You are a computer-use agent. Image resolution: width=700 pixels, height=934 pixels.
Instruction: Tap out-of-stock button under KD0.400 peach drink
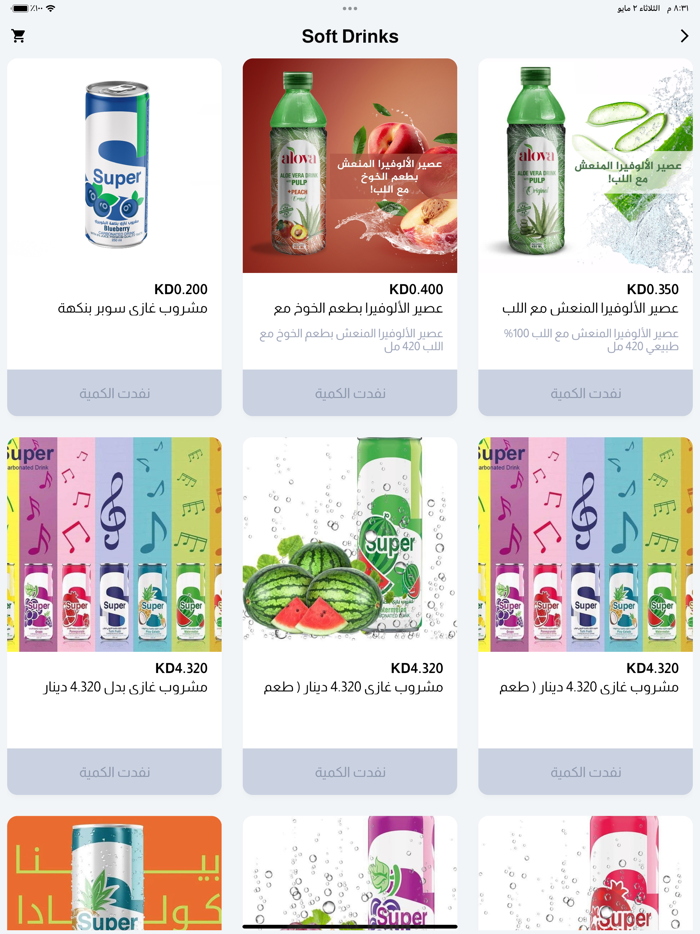coord(350,393)
